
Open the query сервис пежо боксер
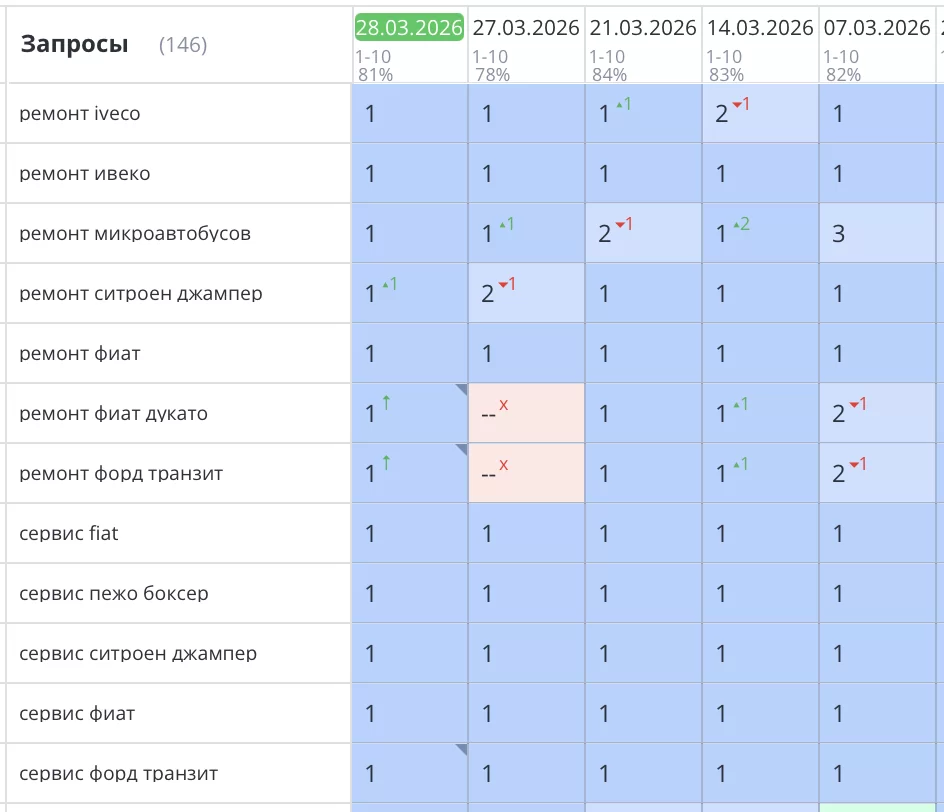pyautogui.click(x=114, y=593)
